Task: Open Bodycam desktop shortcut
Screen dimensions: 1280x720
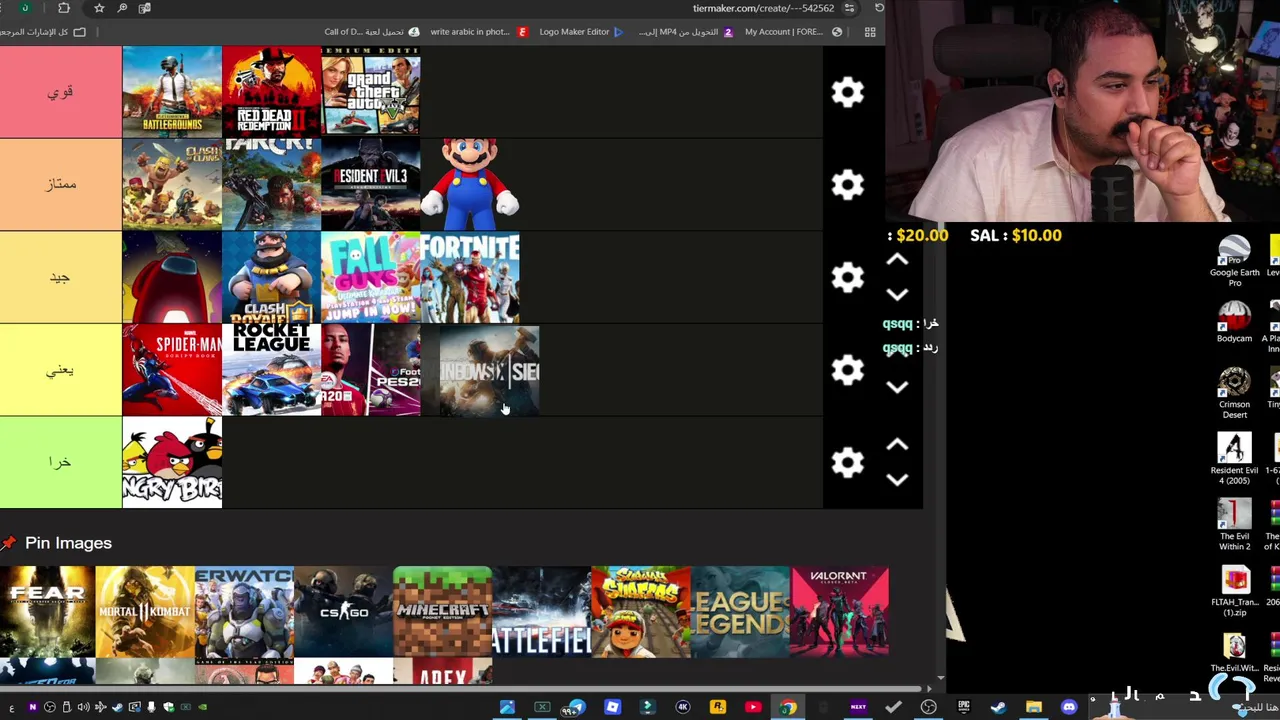Action: [1234, 323]
